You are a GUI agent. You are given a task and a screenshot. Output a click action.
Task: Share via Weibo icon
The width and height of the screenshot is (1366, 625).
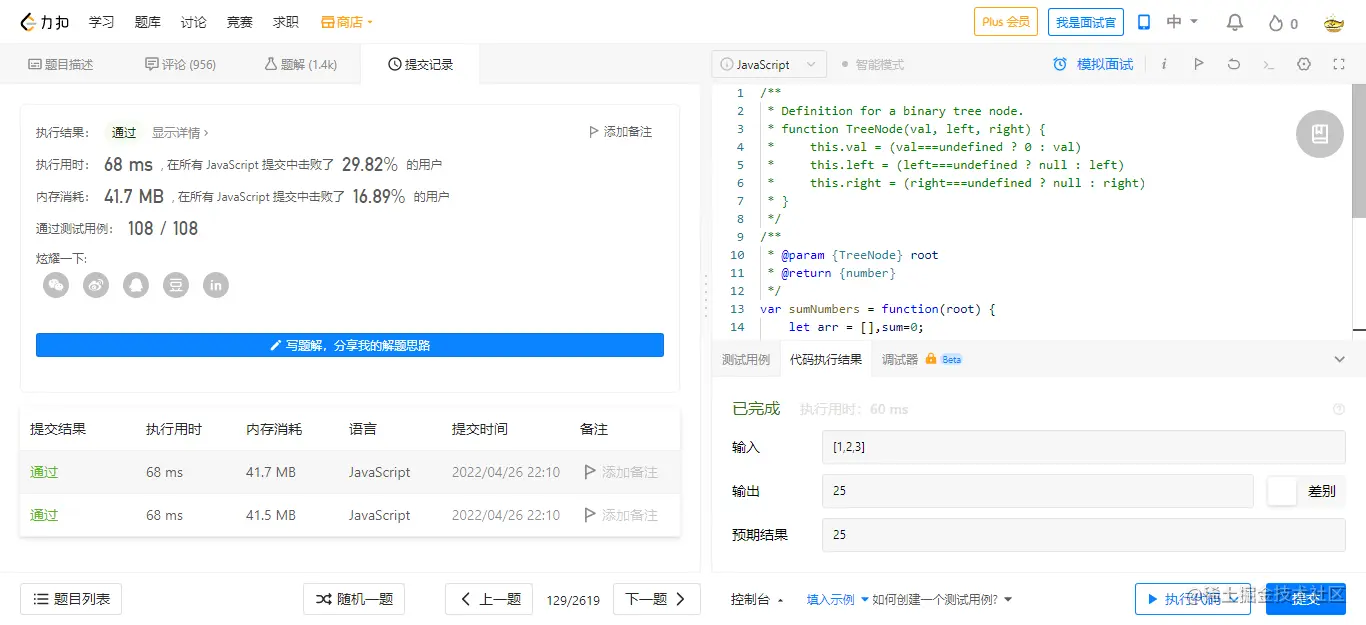tap(96, 285)
